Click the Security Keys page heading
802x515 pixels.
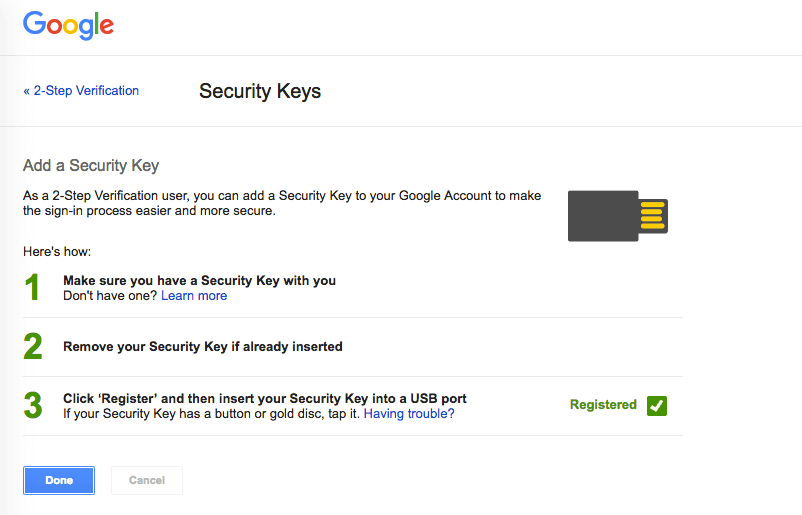click(x=260, y=91)
